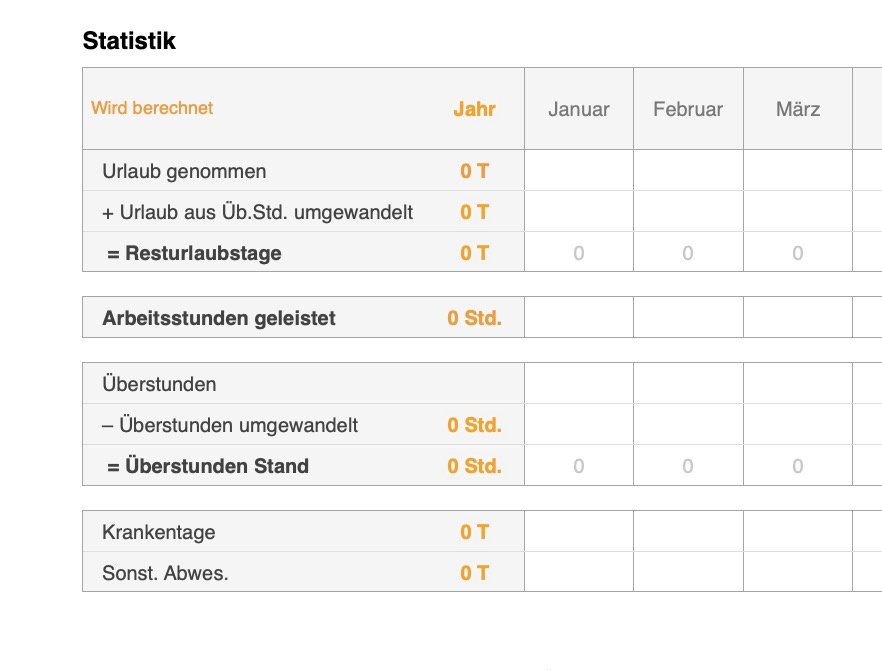Click the 'Arbeitsstunden geleistet' row label
Viewport: 882px width, 670px height.
(x=216, y=317)
